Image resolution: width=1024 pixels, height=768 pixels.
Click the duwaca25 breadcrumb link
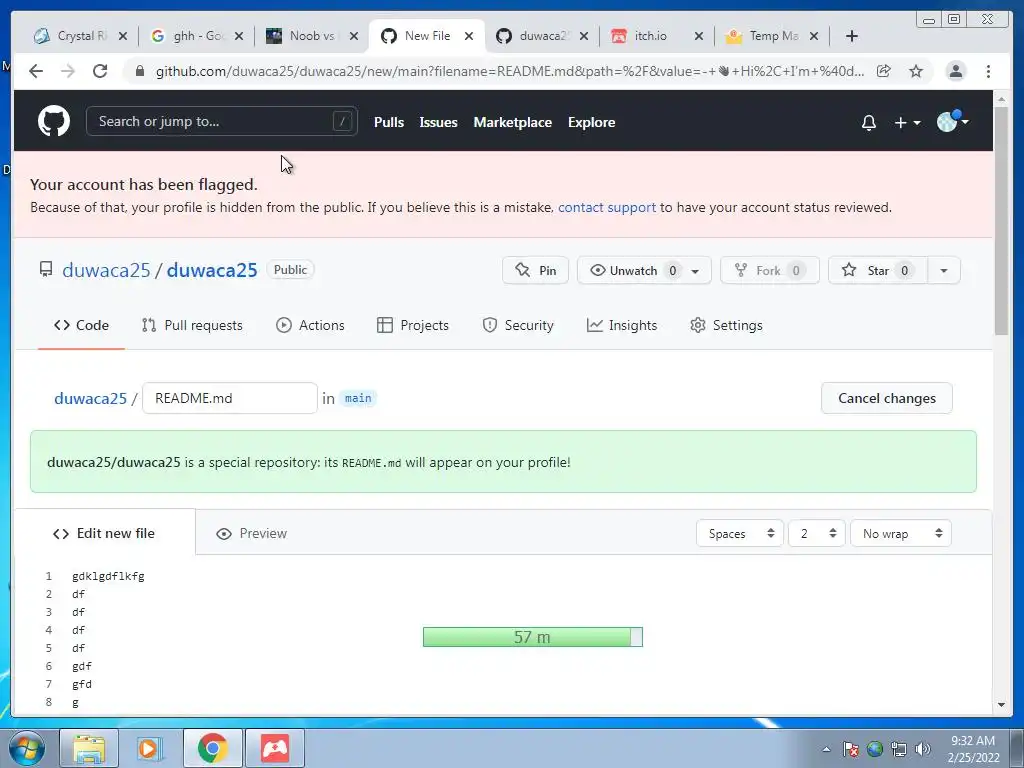point(90,398)
